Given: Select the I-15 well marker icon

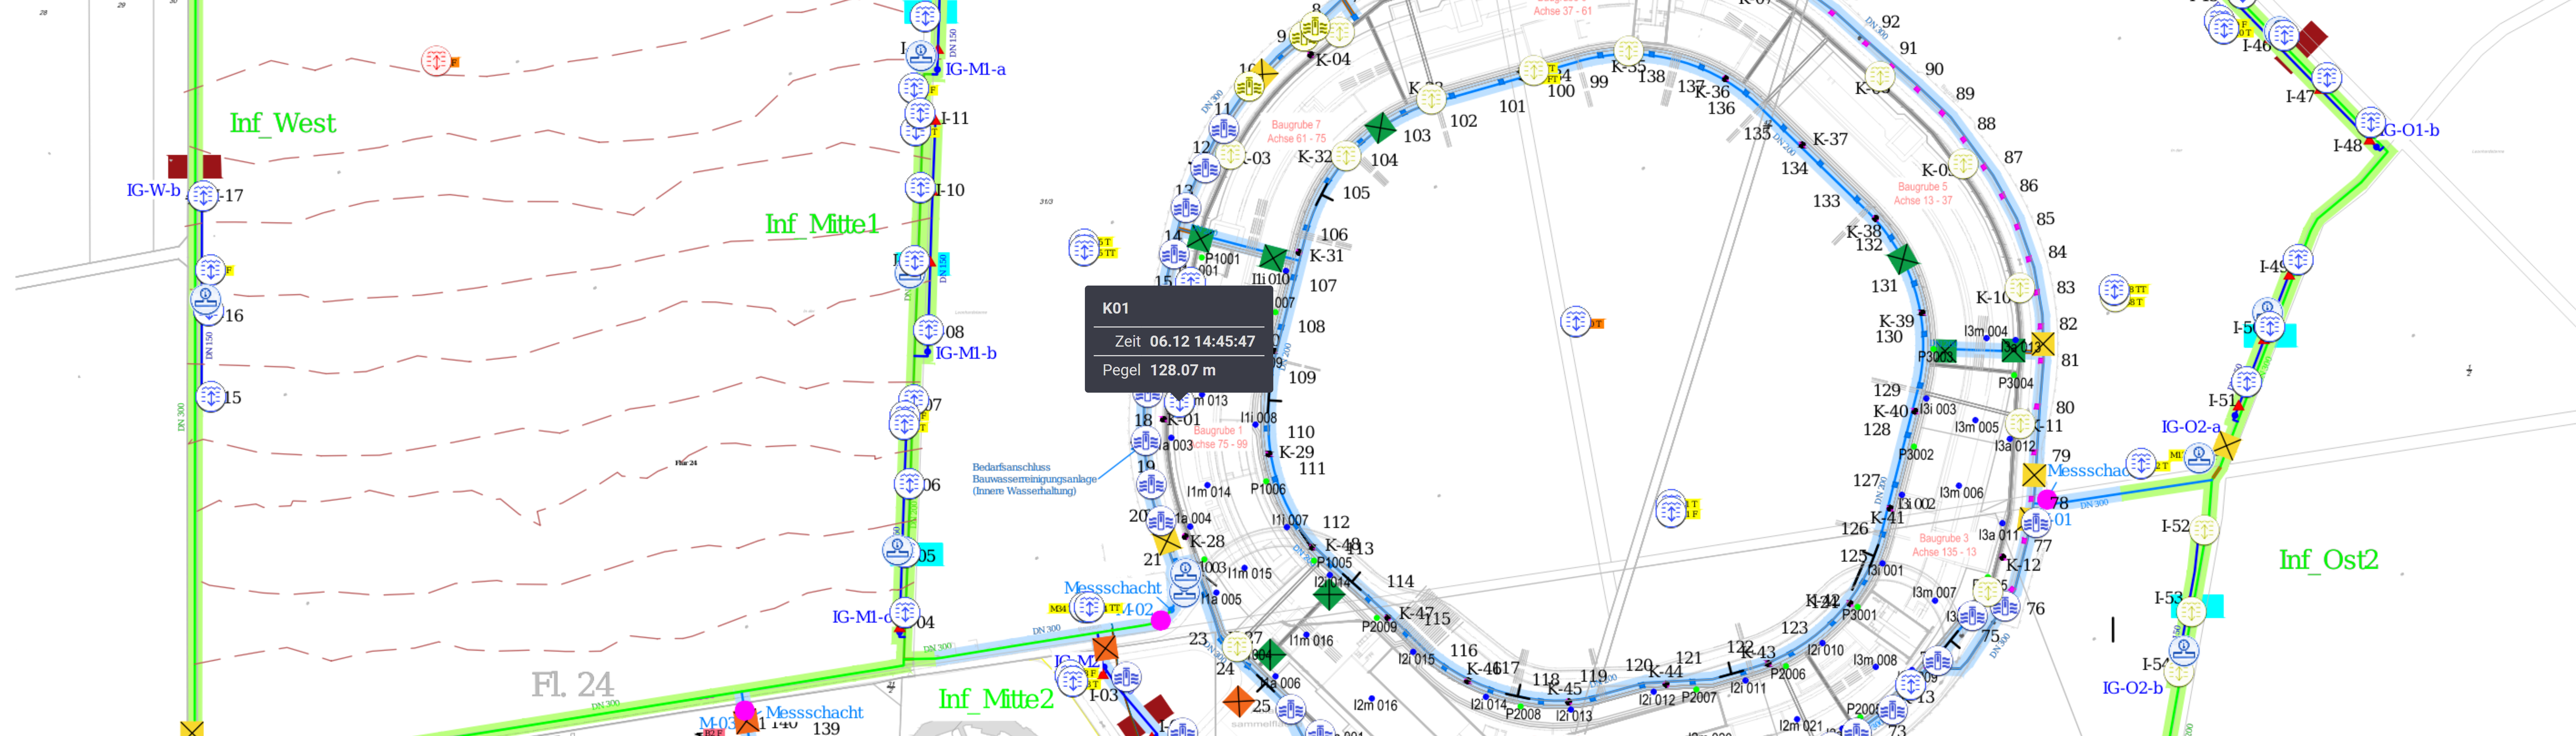Looking at the screenshot, I should tap(210, 397).
